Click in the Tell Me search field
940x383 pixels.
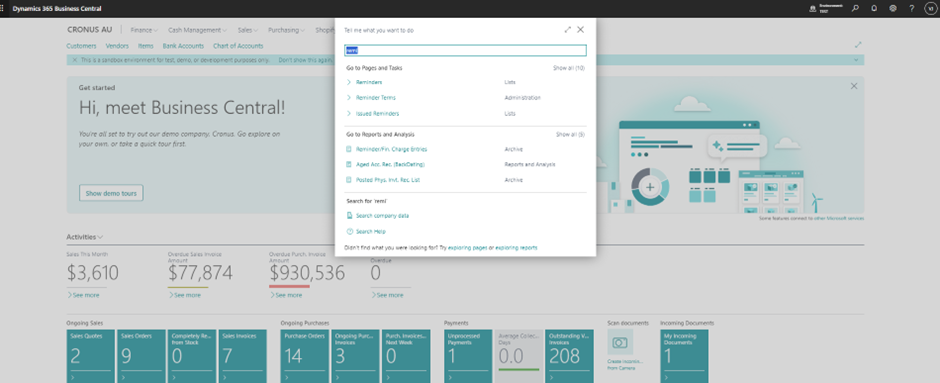465,50
